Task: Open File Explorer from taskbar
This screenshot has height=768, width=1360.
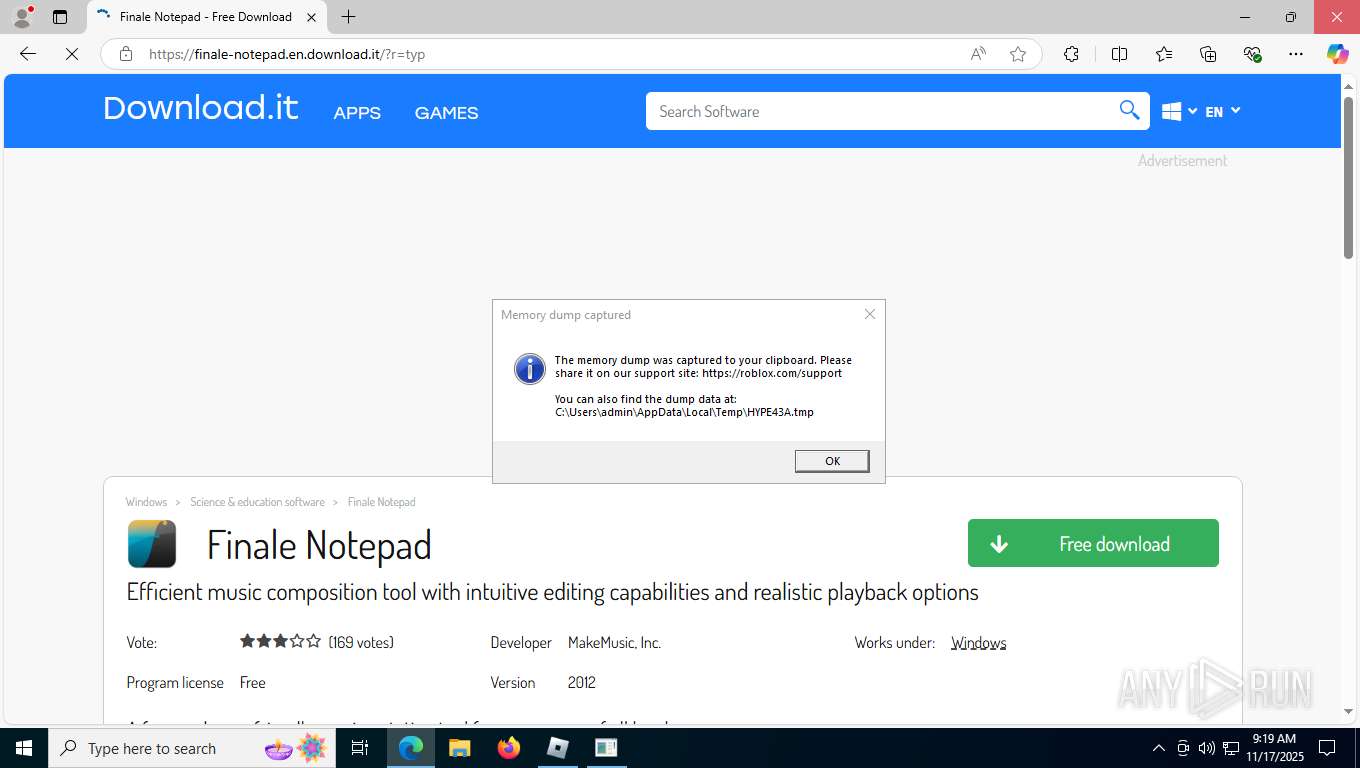Action: pos(459,748)
